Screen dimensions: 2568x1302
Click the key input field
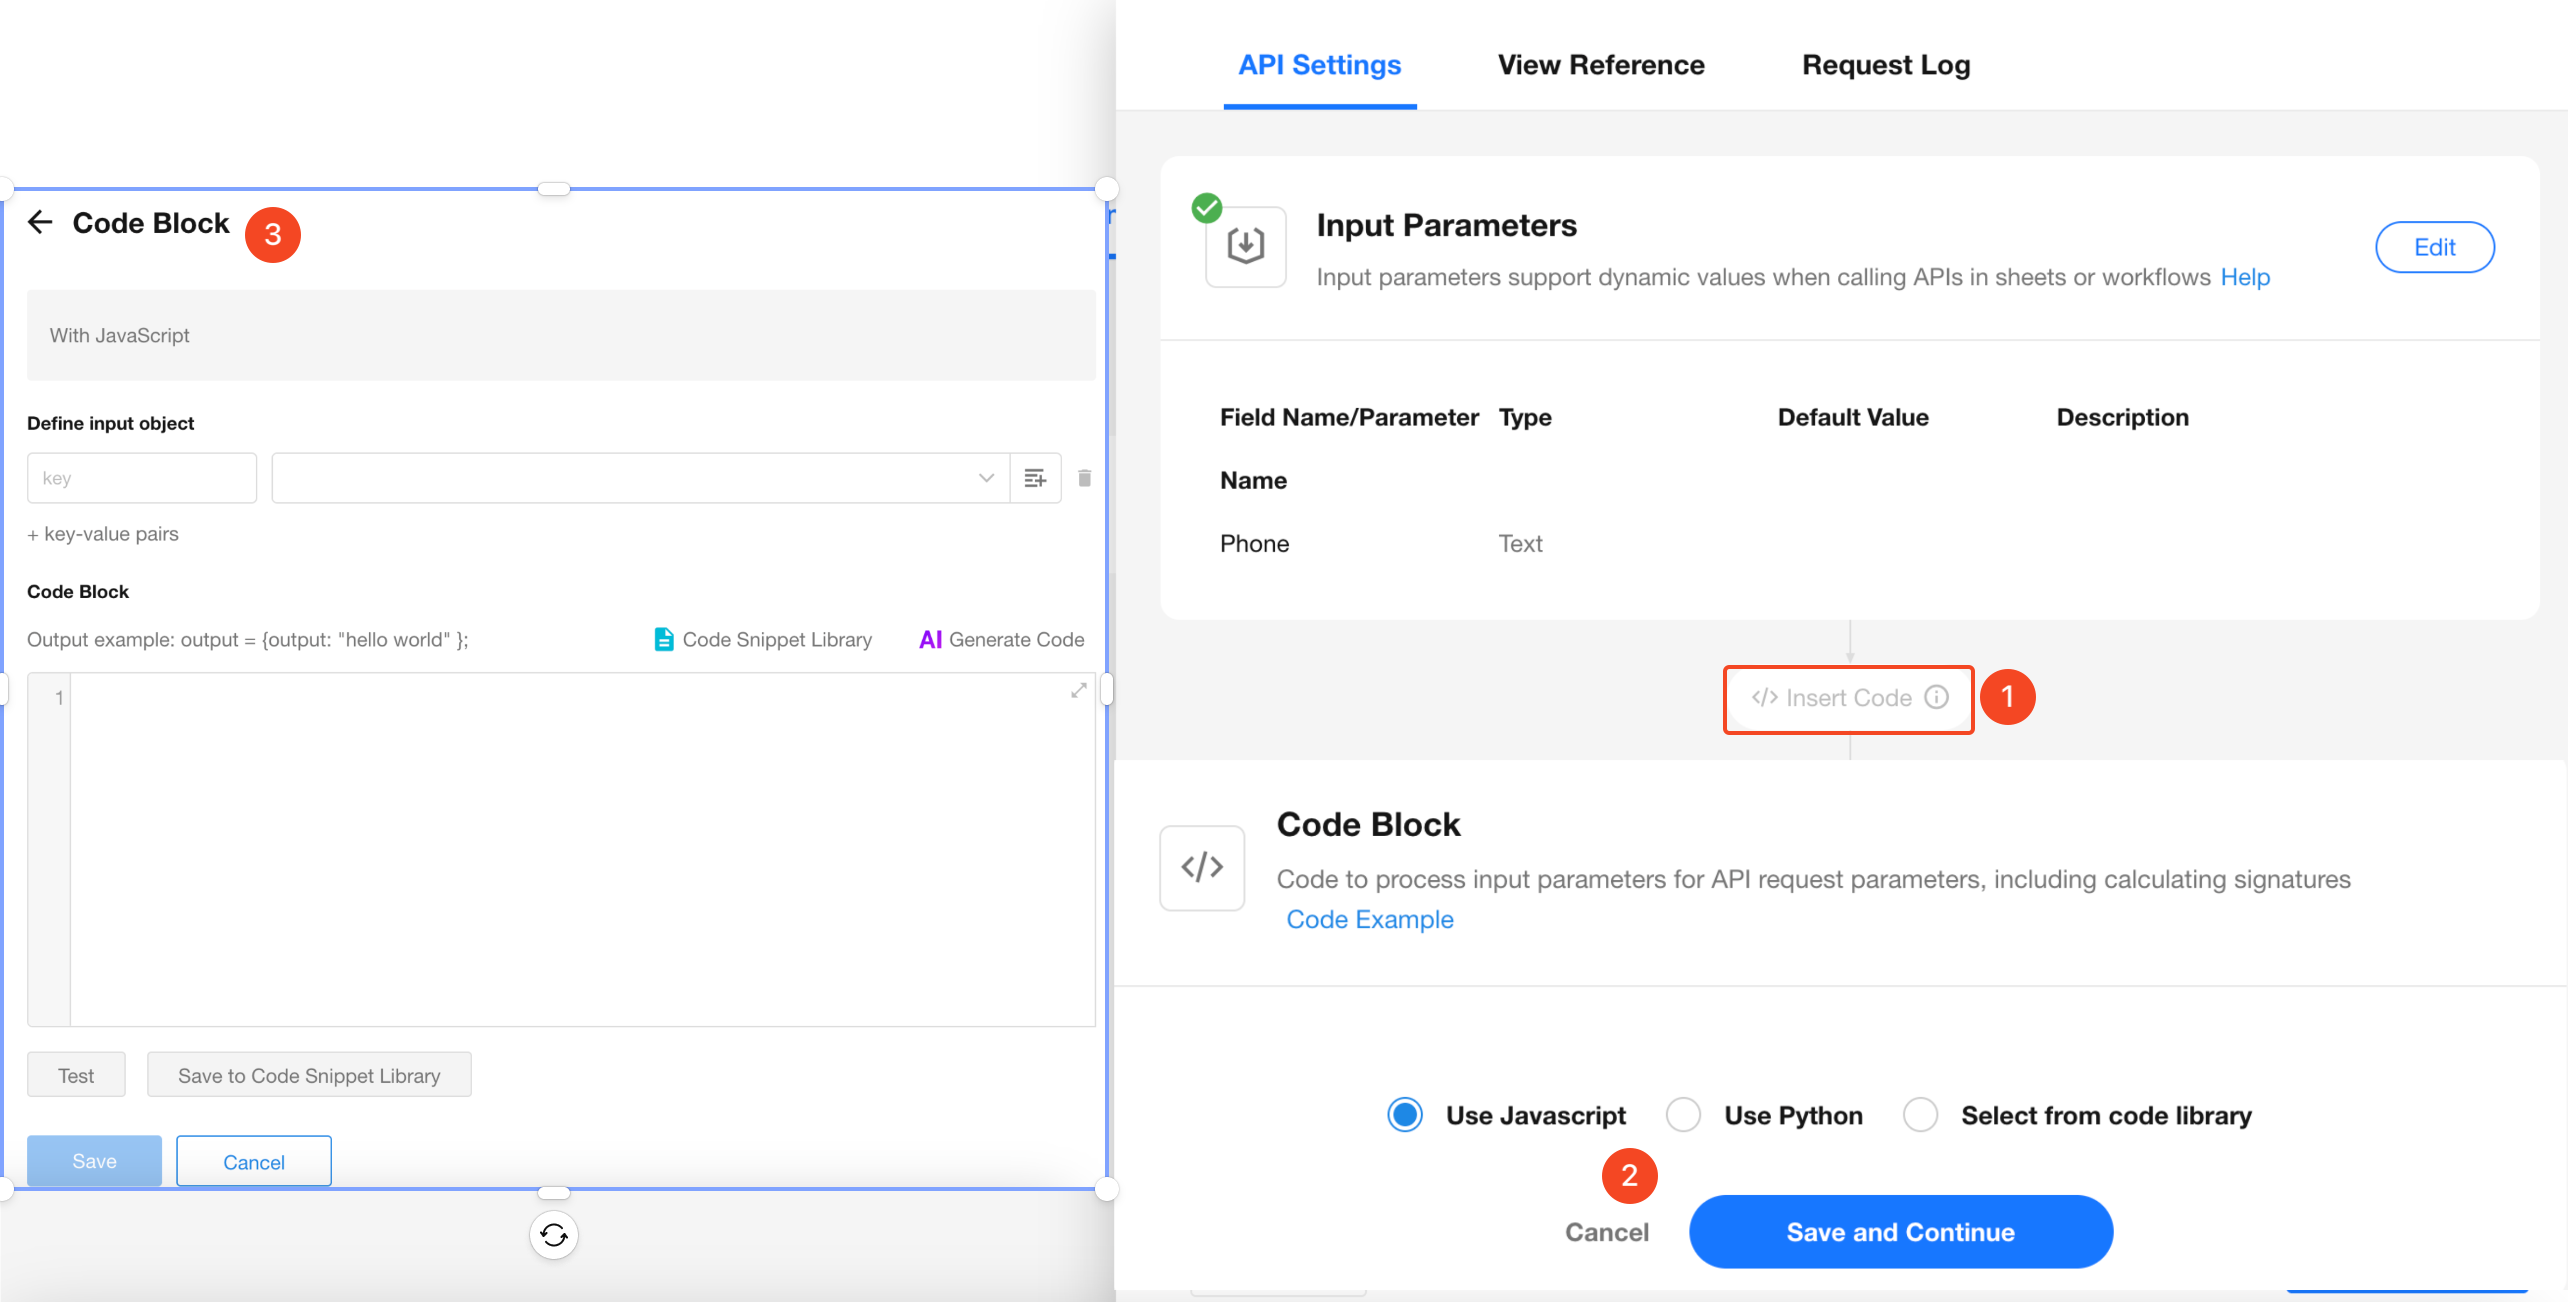142,478
